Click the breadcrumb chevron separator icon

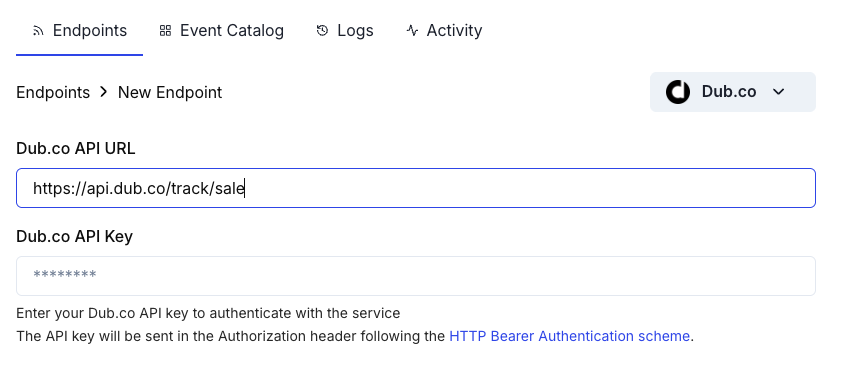tap(104, 92)
